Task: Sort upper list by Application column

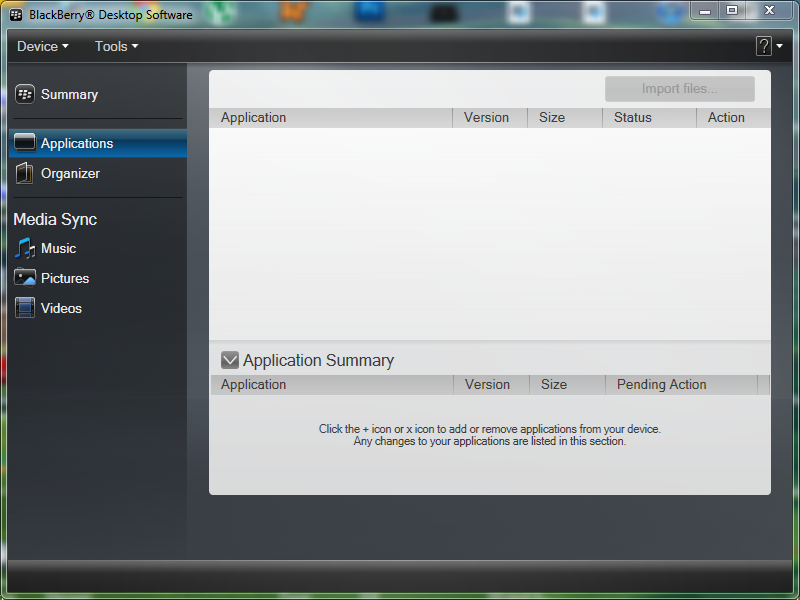Action: pyautogui.click(x=331, y=118)
